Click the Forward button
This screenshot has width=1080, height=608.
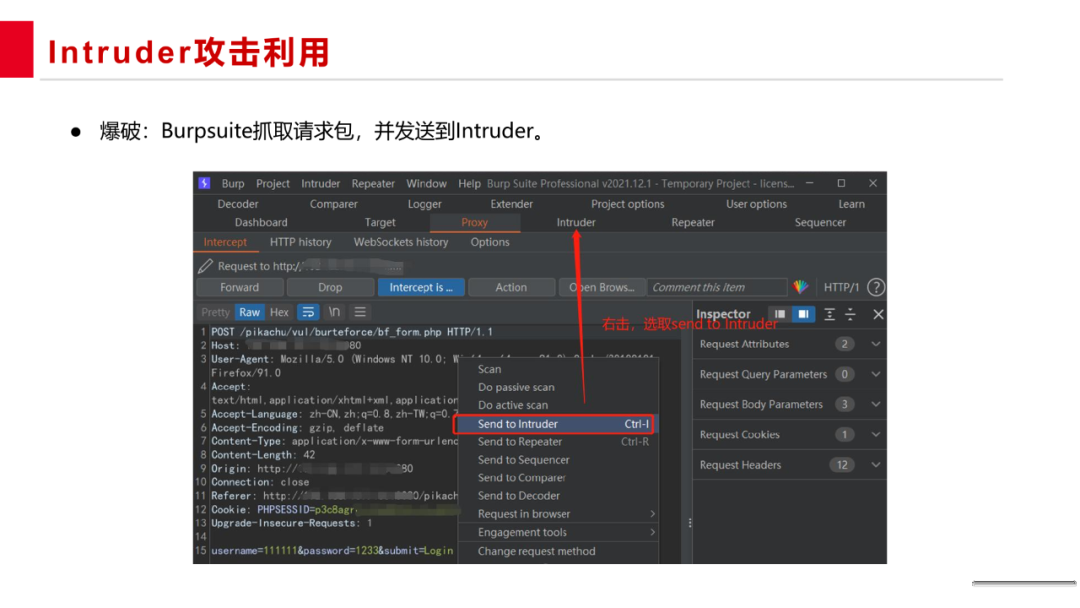[240, 287]
